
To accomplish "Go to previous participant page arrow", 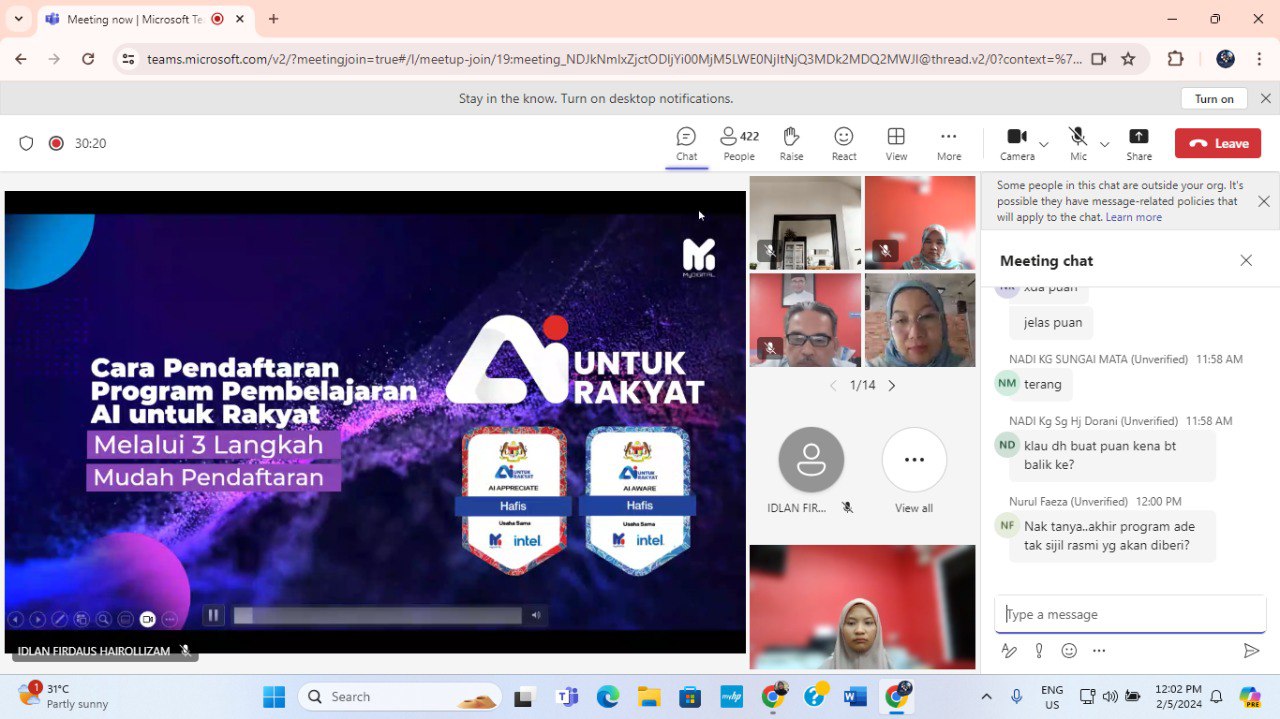I will click(833, 385).
